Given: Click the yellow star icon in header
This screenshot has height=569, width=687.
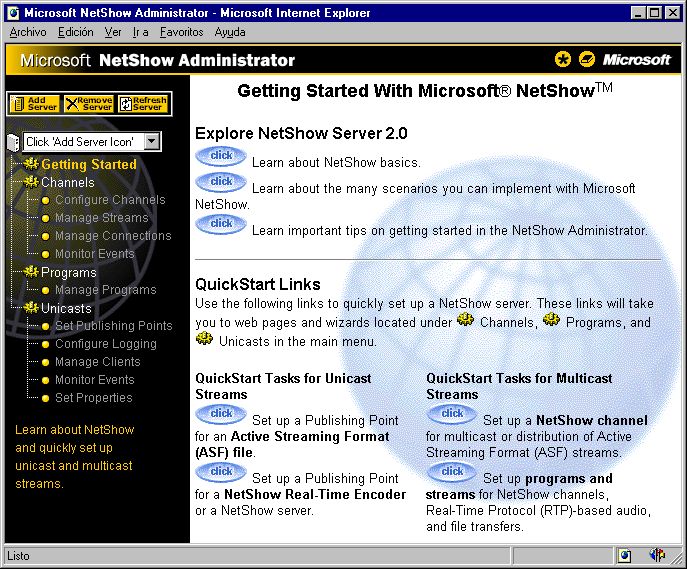Looking at the screenshot, I should pyautogui.click(x=563, y=59).
